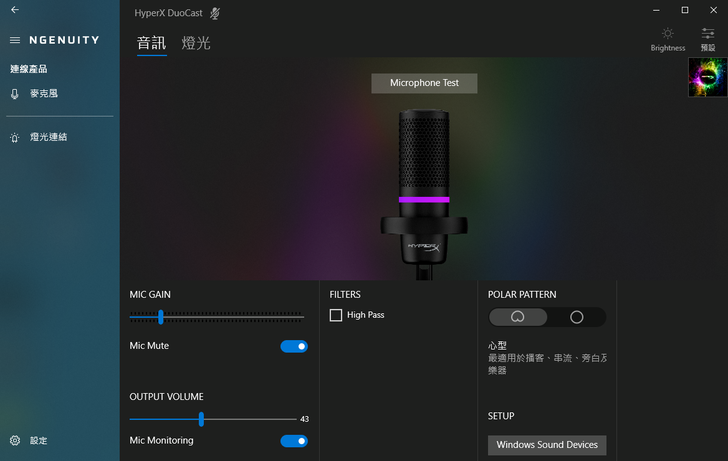Click the back arrow icon
The width and height of the screenshot is (728, 461).
pos(15,10)
